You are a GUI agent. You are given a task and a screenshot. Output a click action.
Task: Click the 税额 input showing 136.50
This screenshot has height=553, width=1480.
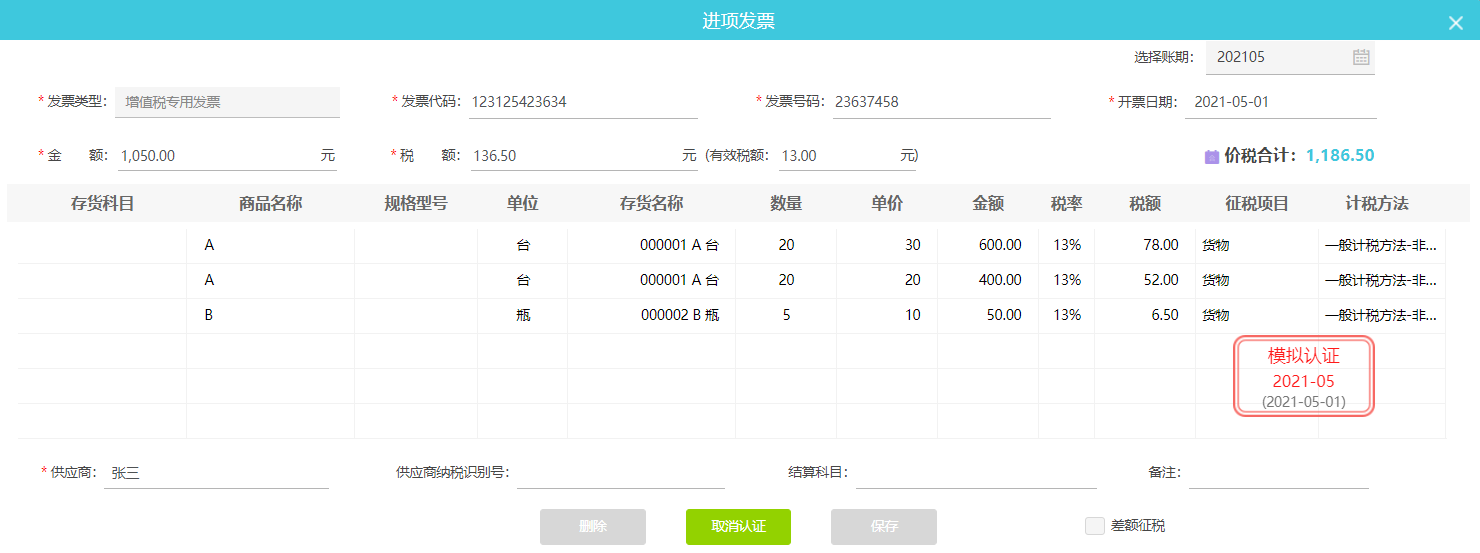point(570,156)
